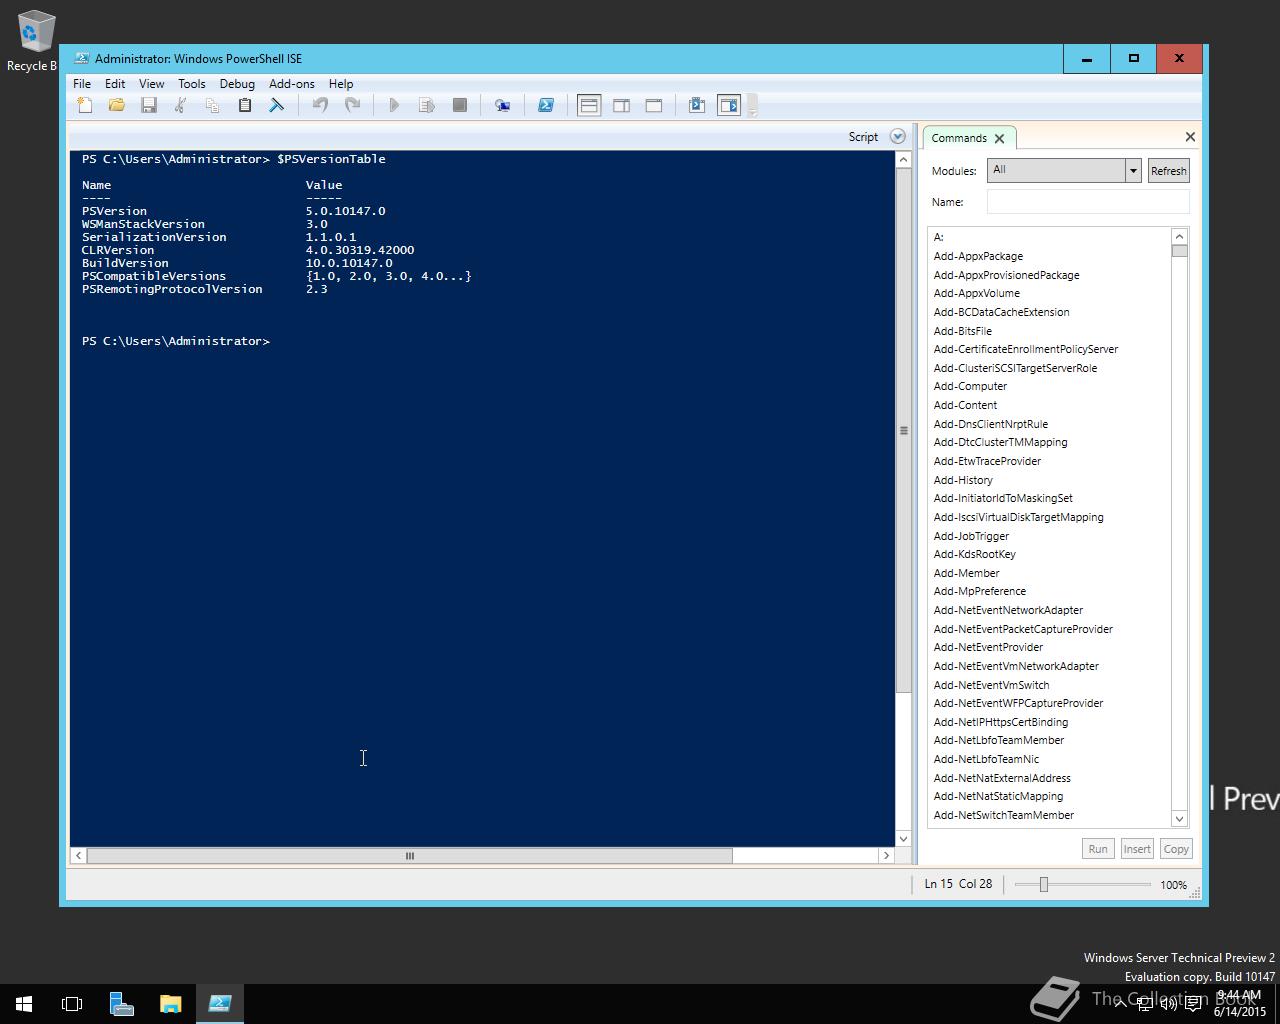
Task: Select Show Script Pane Top layout icon
Action: pos(589,105)
